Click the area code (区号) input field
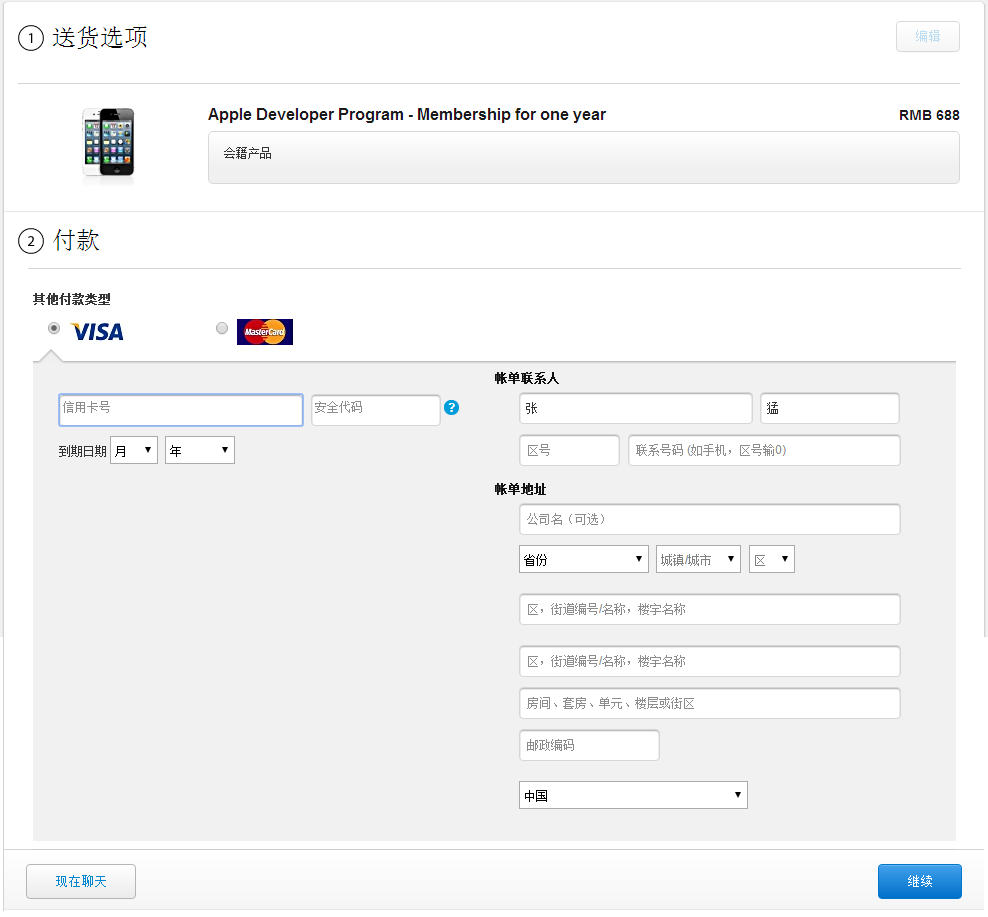This screenshot has width=988, height=917. point(569,451)
